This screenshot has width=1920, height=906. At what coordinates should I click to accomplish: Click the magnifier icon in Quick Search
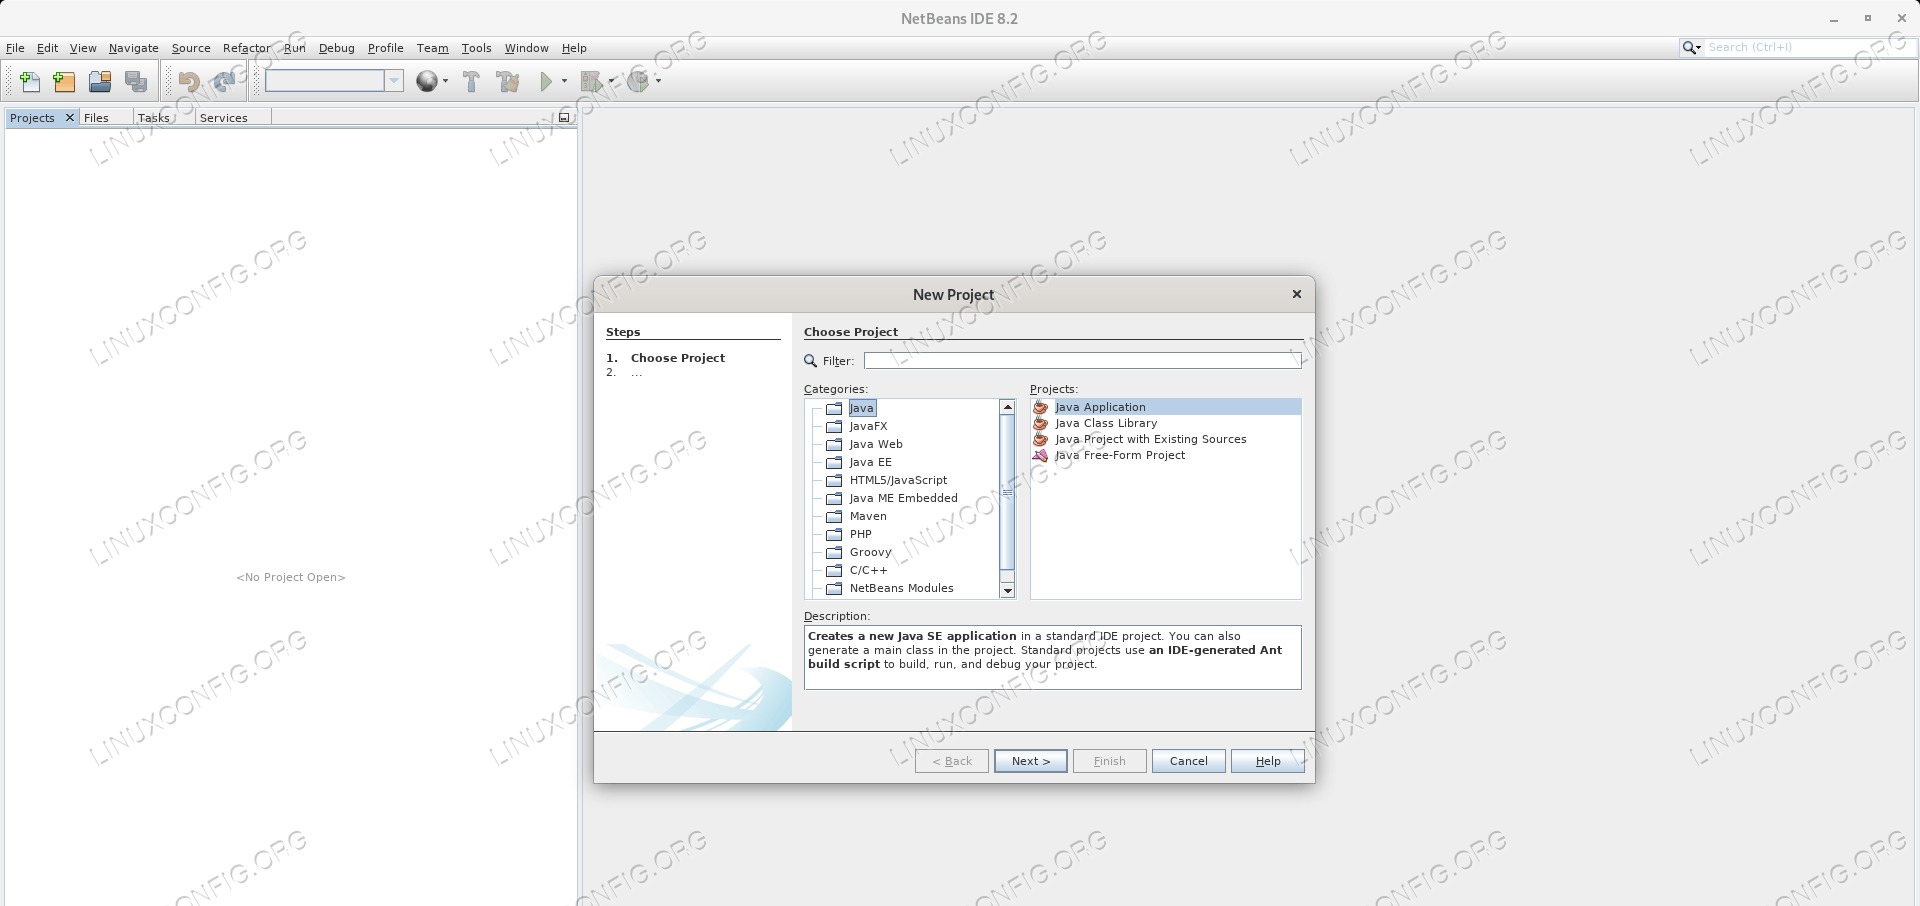[1690, 47]
